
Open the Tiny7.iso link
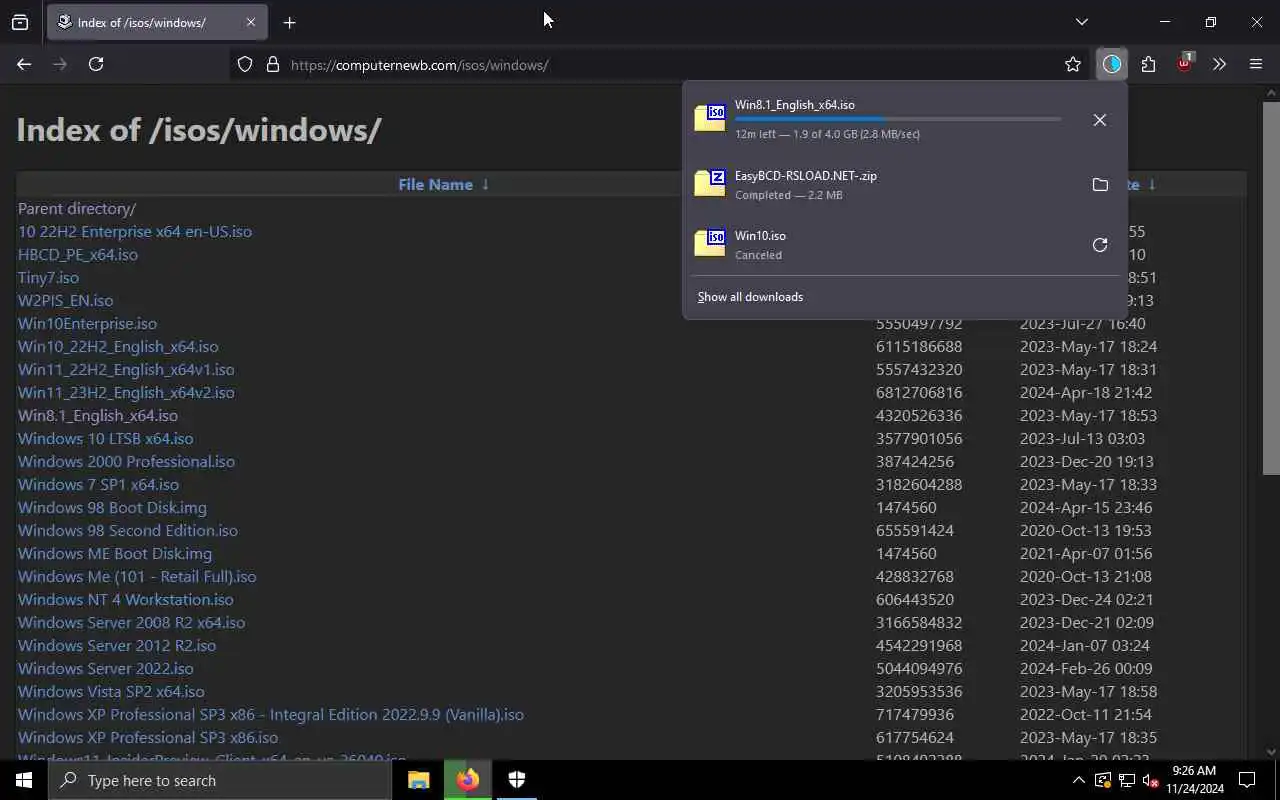coord(48,277)
